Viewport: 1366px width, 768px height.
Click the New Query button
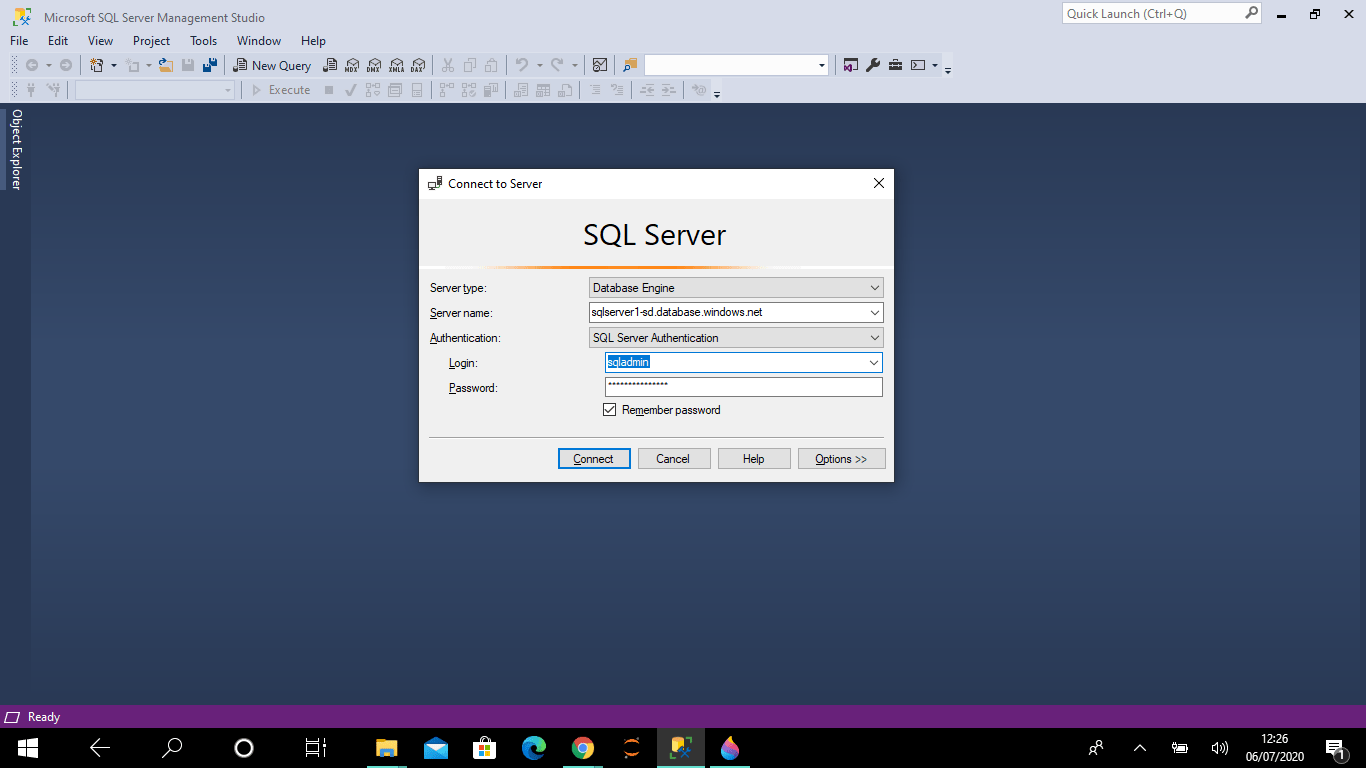tap(272, 65)
